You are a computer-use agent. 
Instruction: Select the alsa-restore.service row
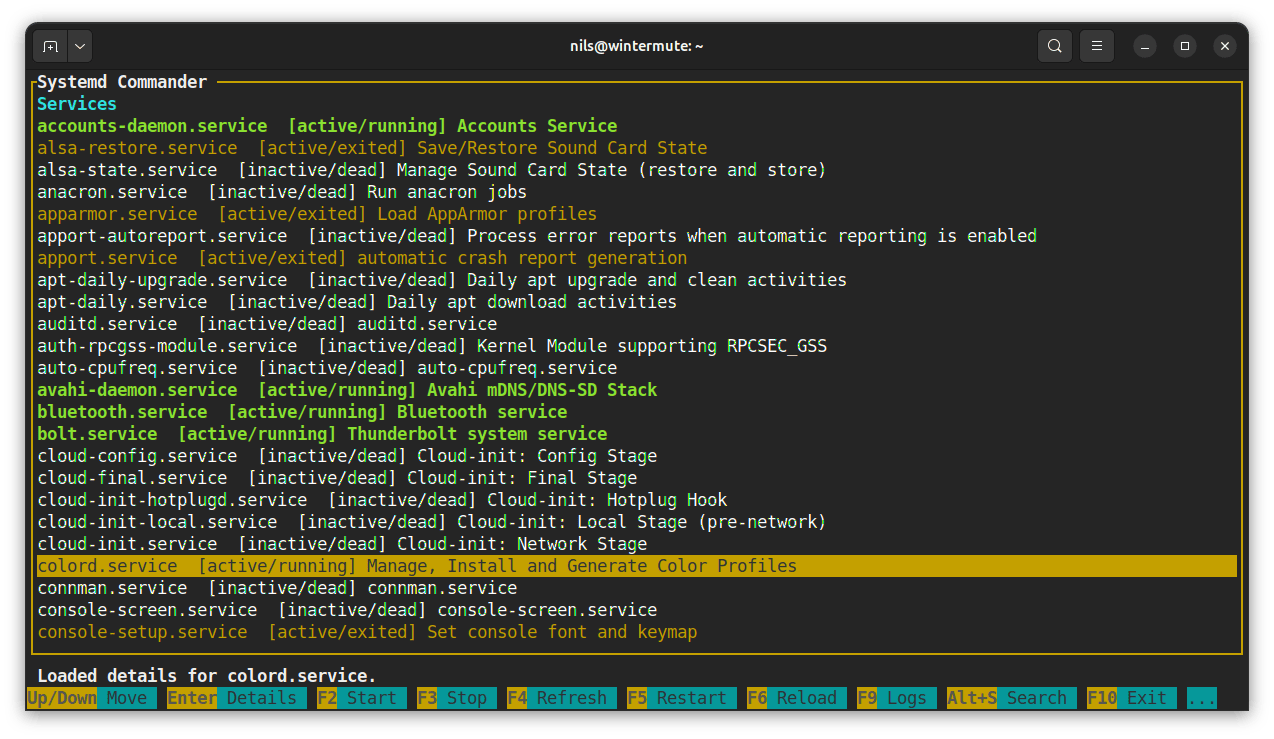pos(637,148)
